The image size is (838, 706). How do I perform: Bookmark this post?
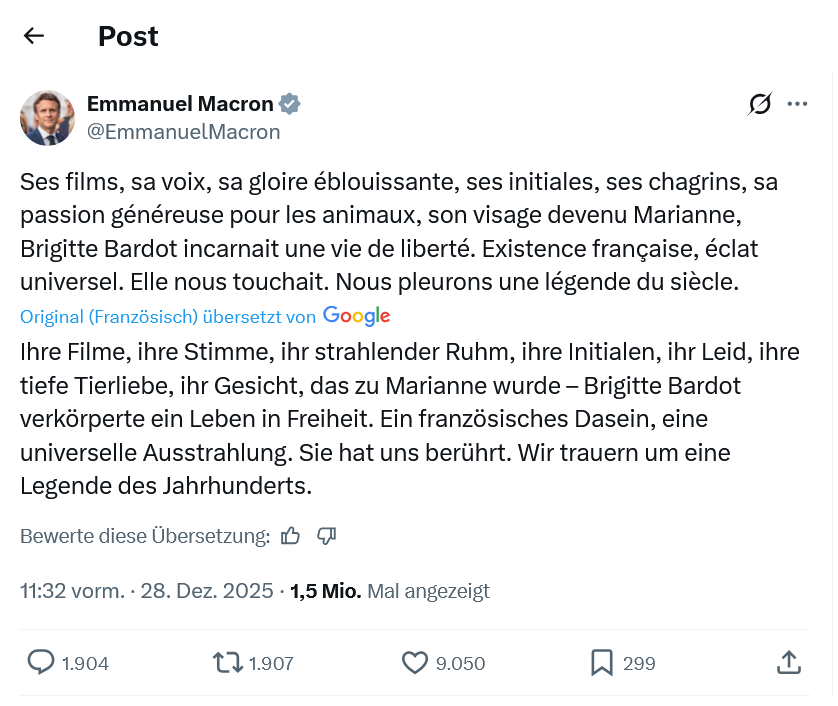[601, 662]
